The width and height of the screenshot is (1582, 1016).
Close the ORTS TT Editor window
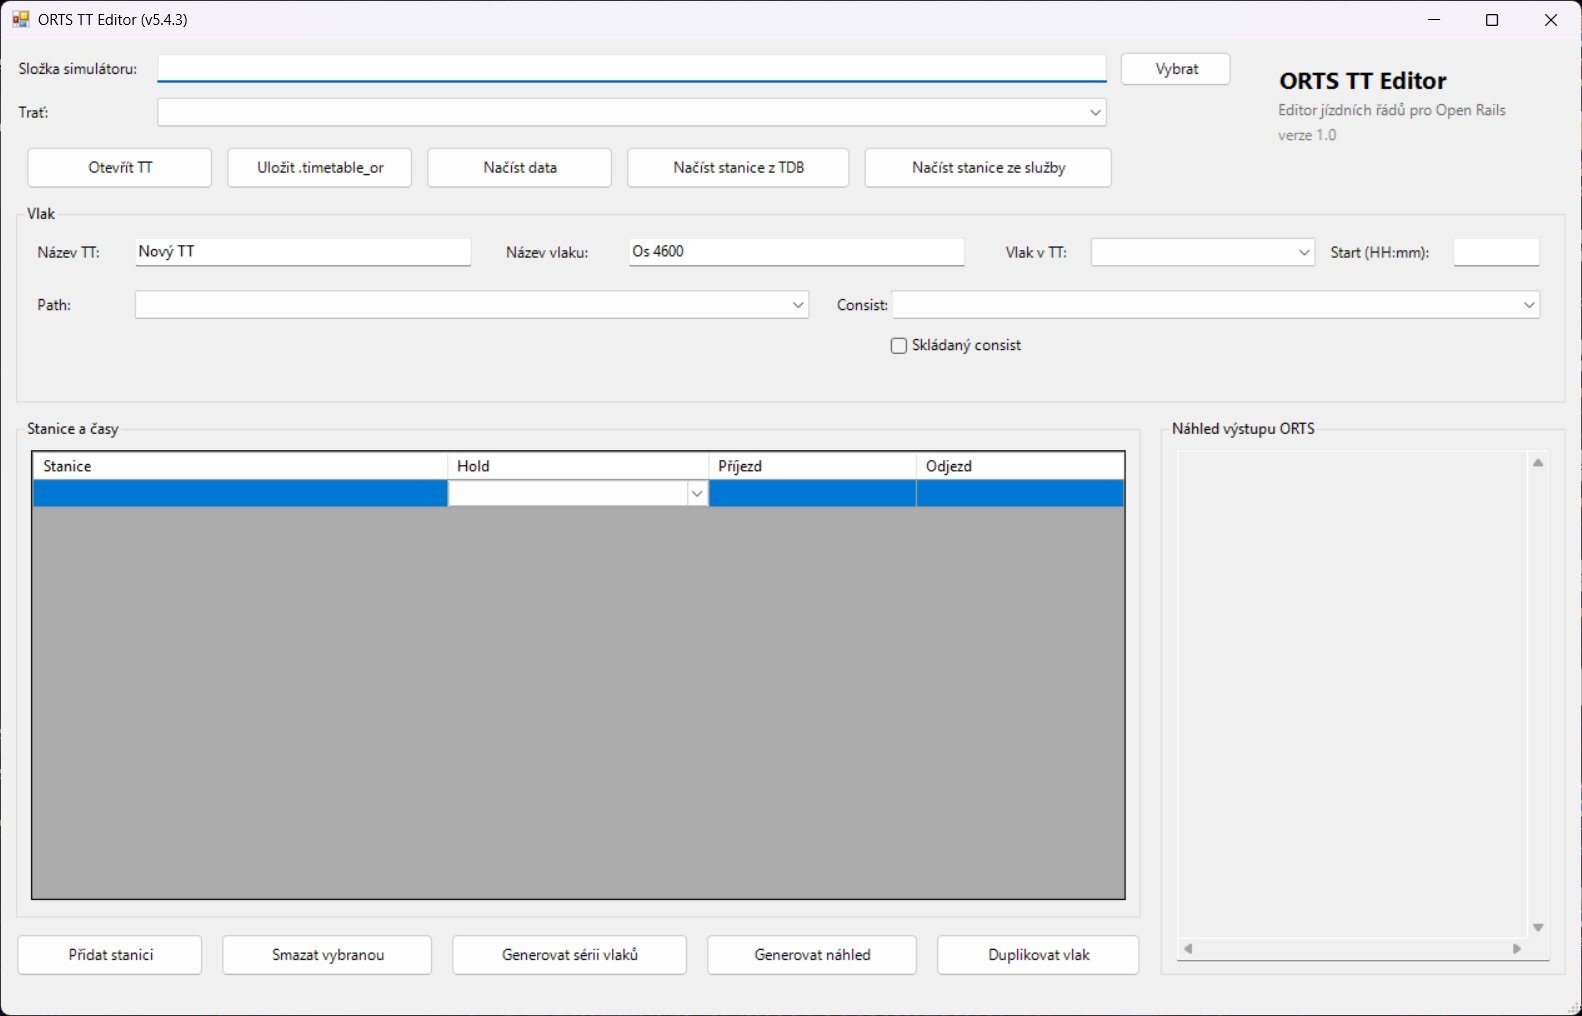pos(1551,20)
